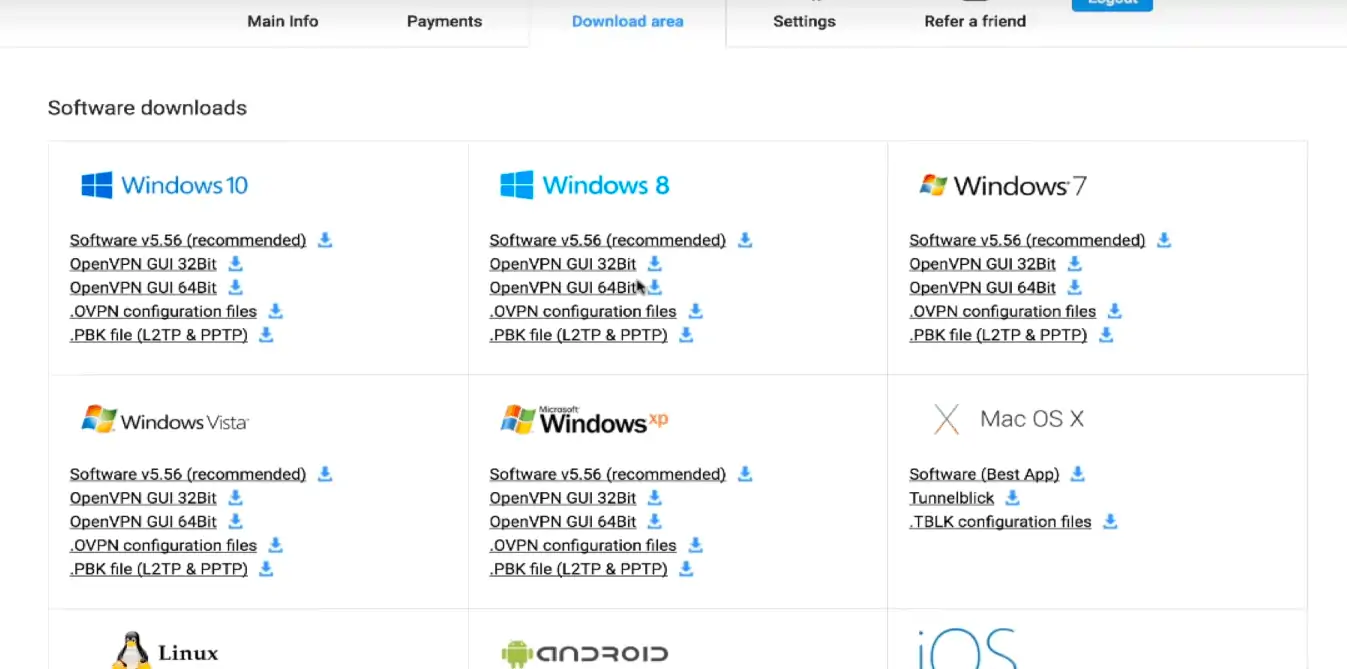This screenshot has height=669, width=1347.
Task: Click the Windows 7 logo
Action: click(1003, 185)
